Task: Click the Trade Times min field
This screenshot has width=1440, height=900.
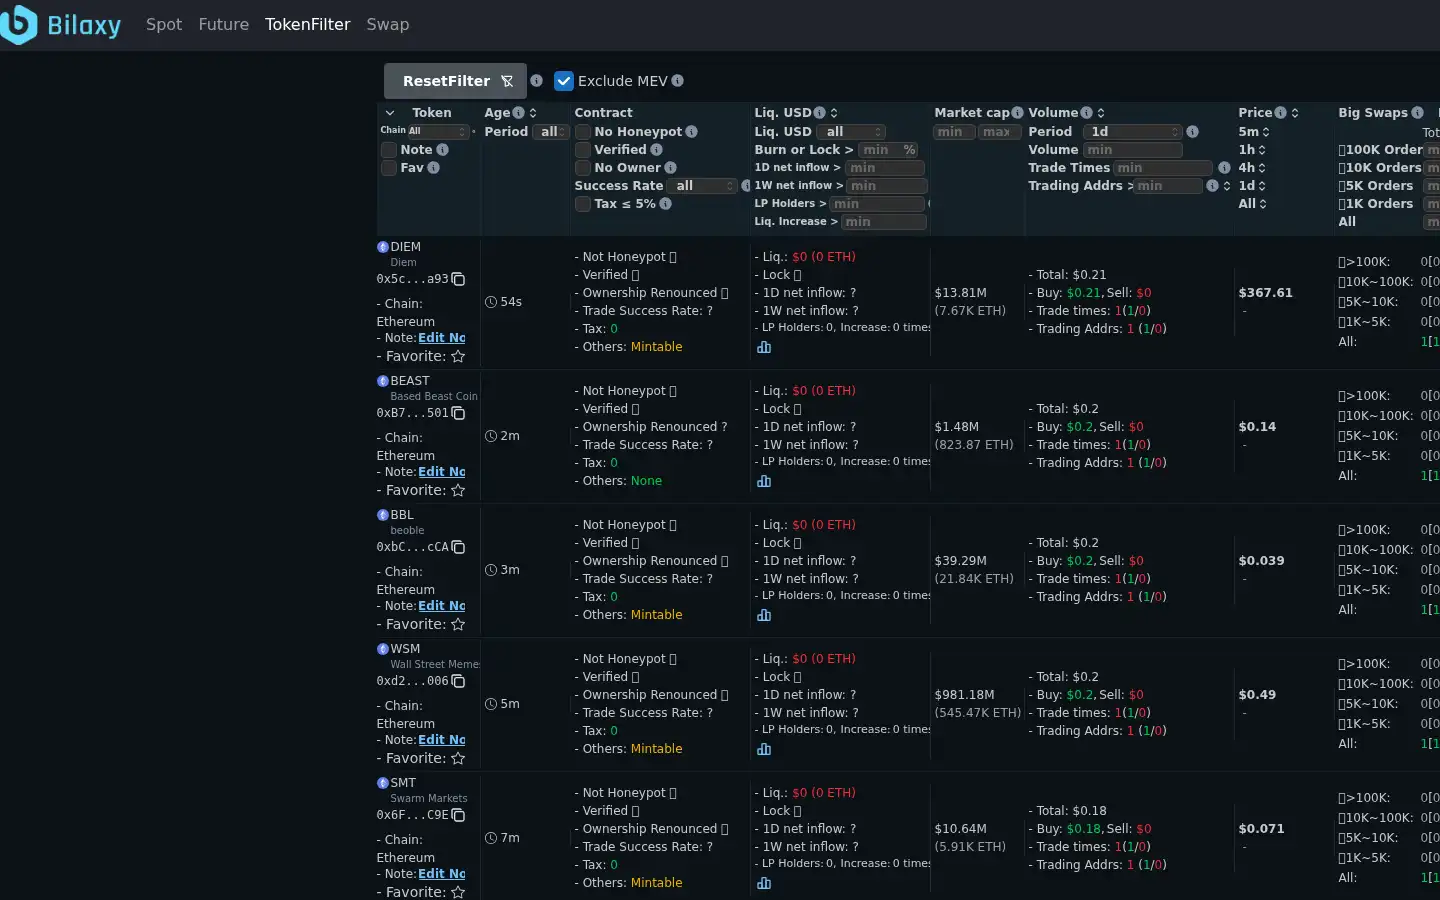Action: coord(1163,168)
